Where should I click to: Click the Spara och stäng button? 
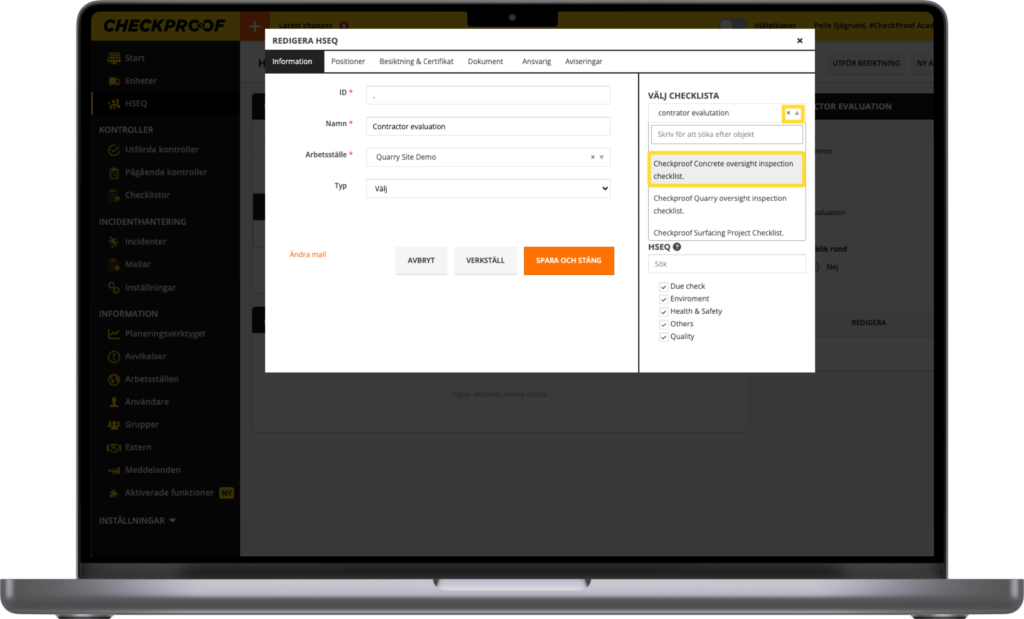pos(568,260)
